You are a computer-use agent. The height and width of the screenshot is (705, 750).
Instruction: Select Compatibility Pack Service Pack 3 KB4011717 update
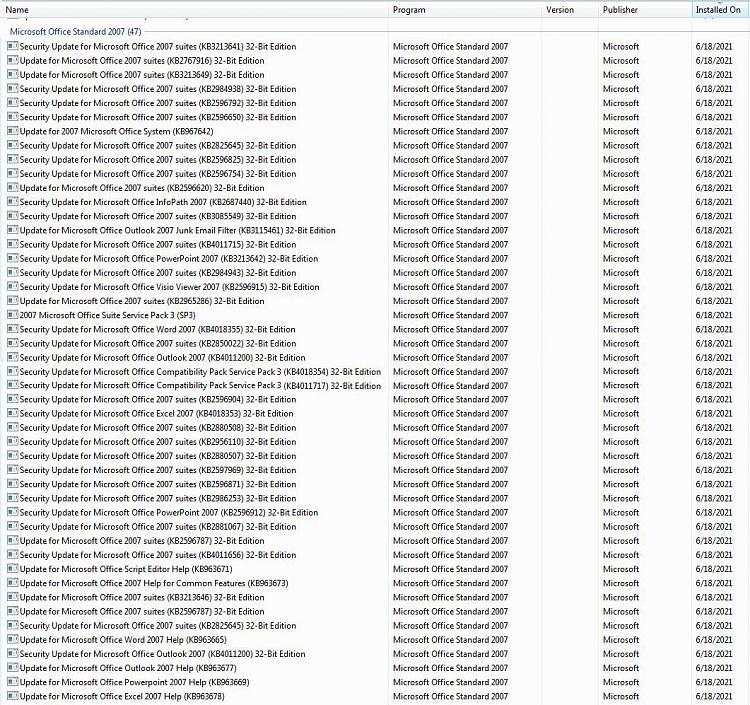click(200, 386)
